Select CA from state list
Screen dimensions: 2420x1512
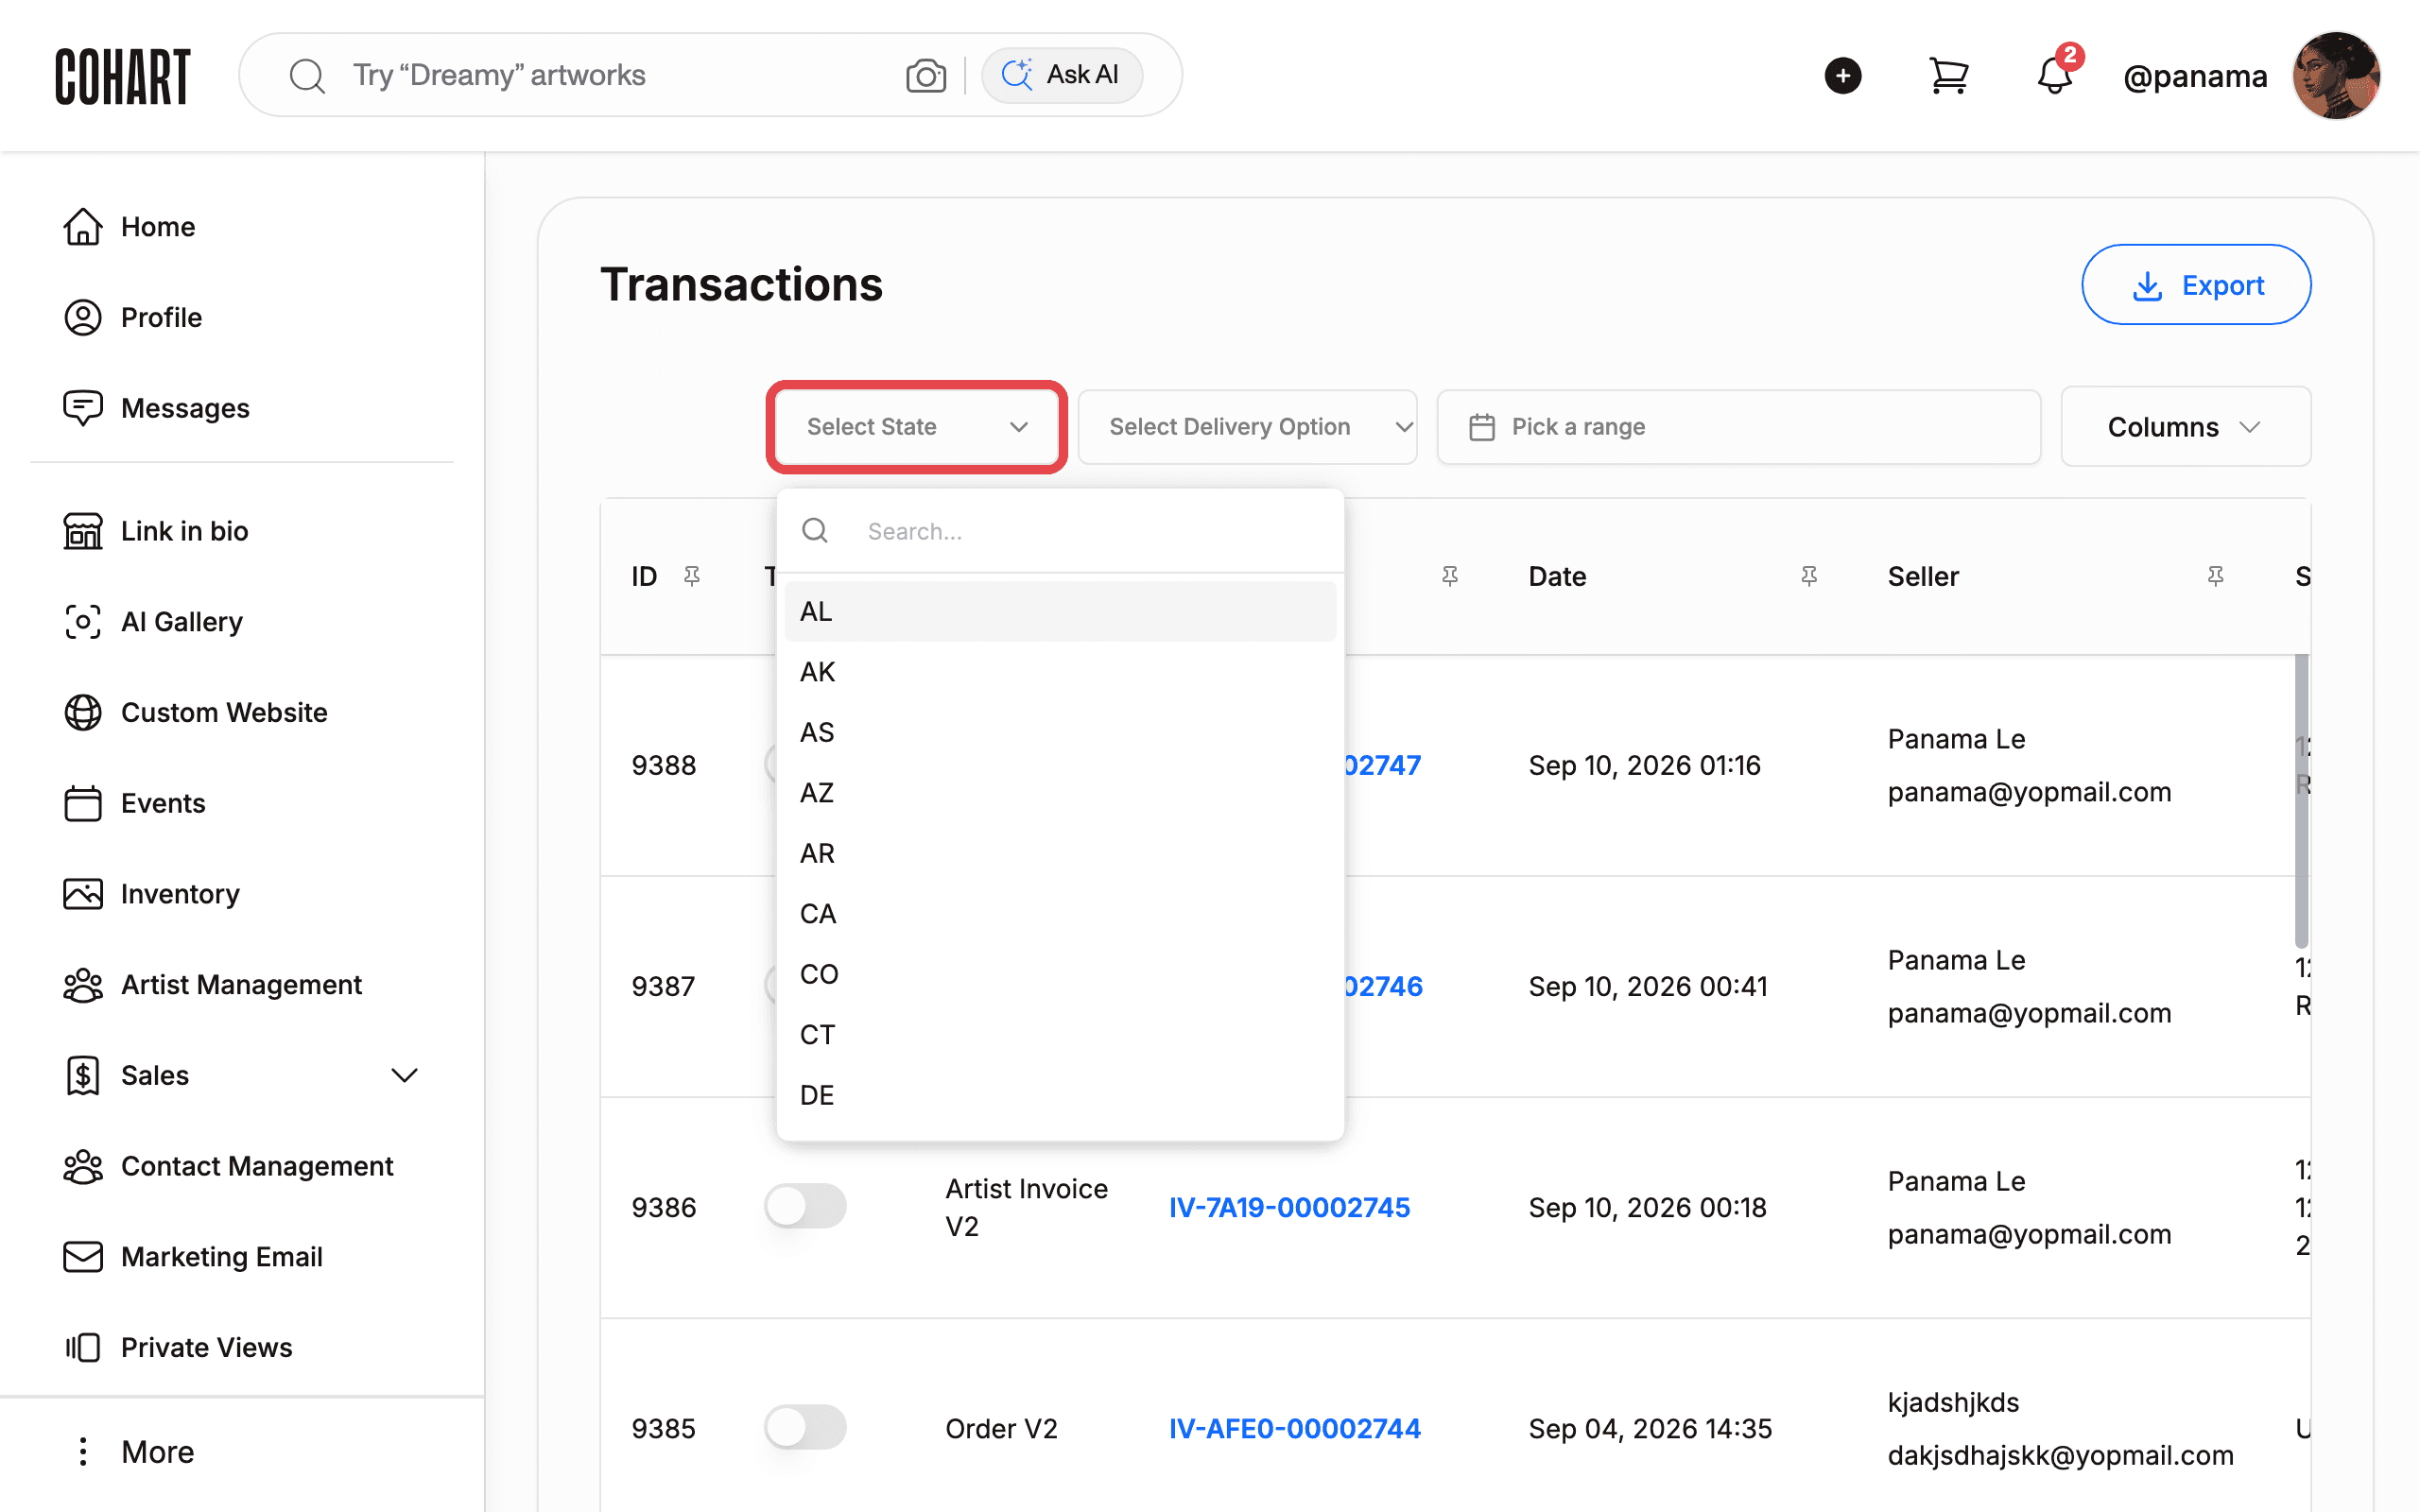[x=1060, y=914]
